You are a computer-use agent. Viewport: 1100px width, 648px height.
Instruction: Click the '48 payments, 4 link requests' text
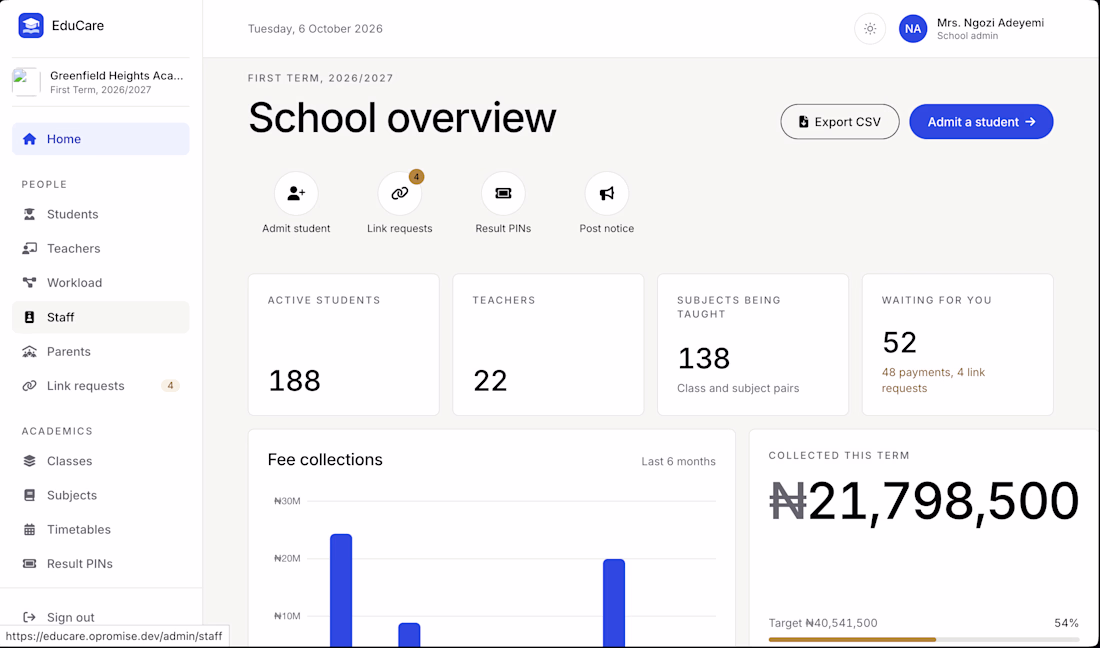[x=933, y=380]
